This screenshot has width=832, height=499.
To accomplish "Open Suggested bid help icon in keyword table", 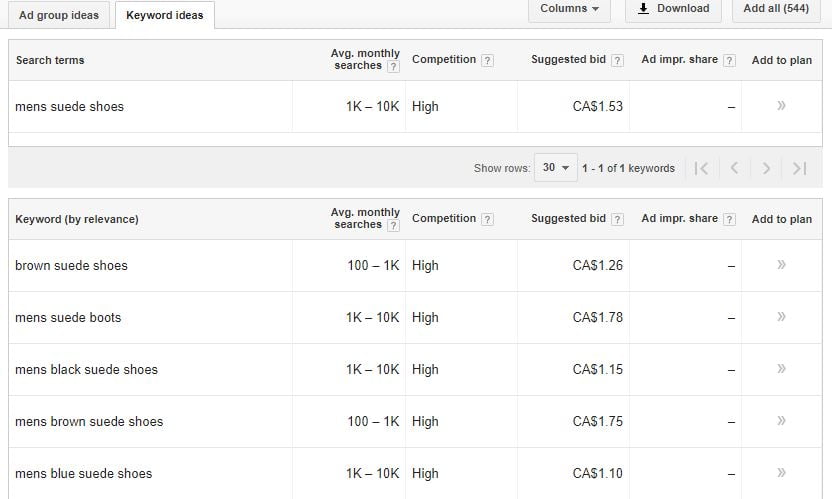I will tap(617, 219).
